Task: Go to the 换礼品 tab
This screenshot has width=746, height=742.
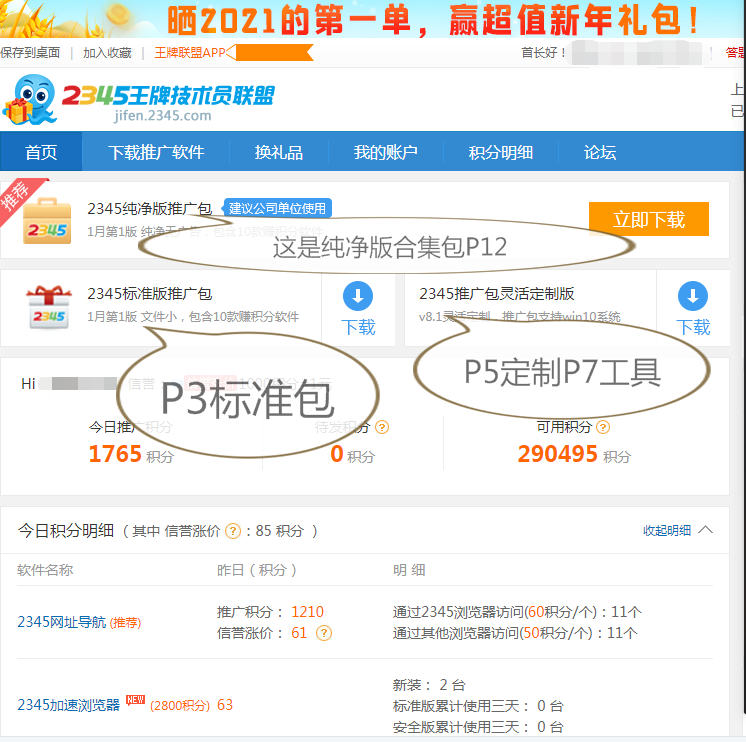Action: click(279, 152)
